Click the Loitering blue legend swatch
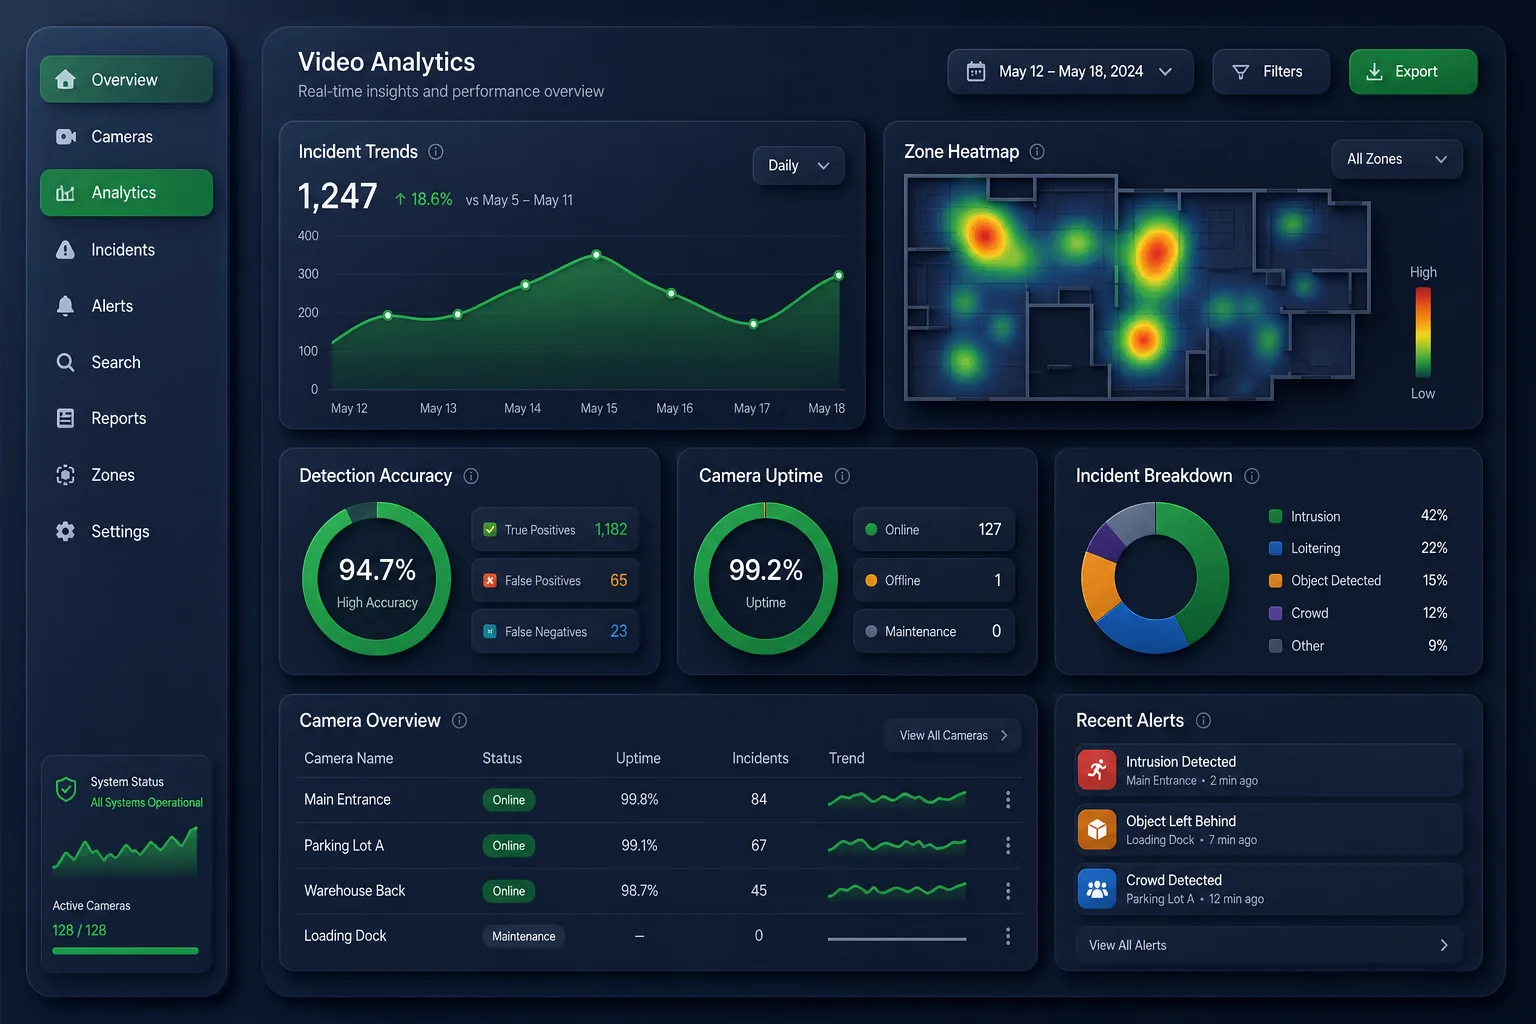 click(x=1275, y=549)
